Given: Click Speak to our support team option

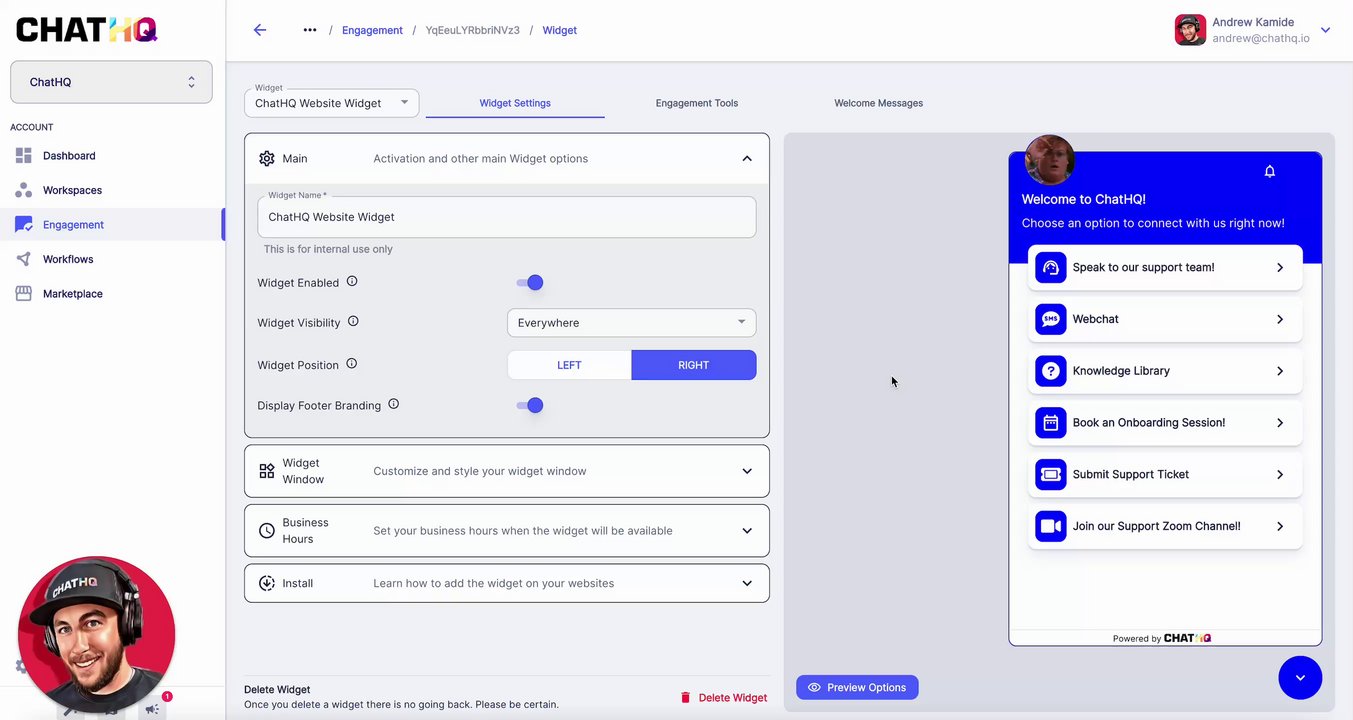Looking at the screenshot, I should point(1165,268).
